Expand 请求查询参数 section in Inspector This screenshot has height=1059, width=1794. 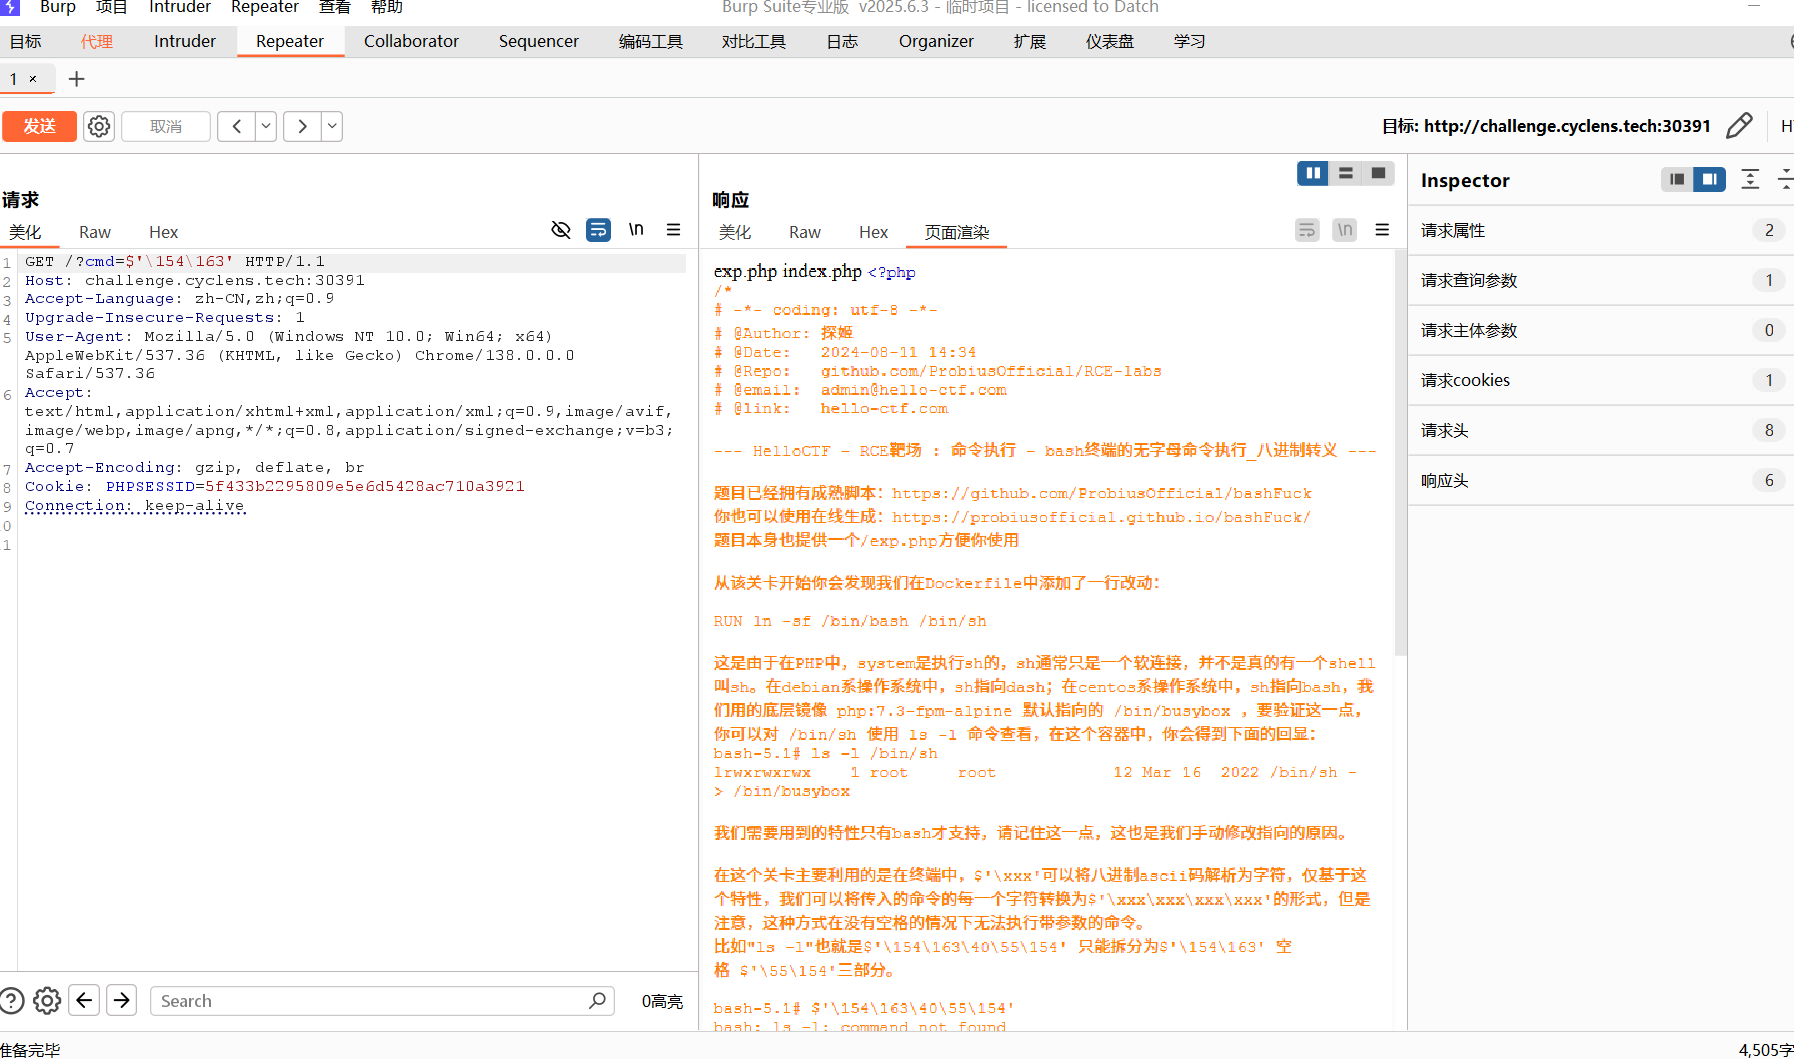tap(1601, 280)
